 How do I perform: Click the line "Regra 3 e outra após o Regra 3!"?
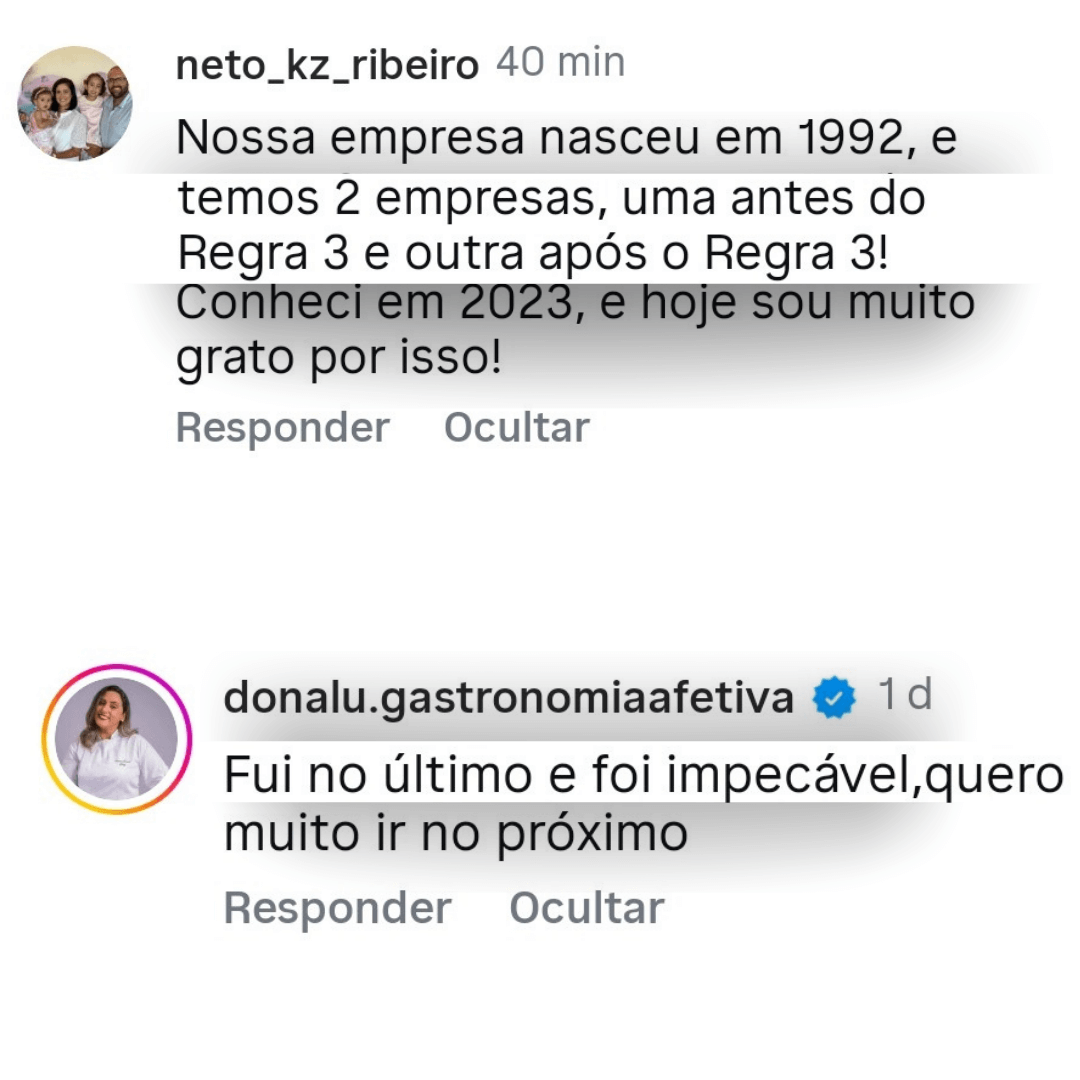pos(532,254)
